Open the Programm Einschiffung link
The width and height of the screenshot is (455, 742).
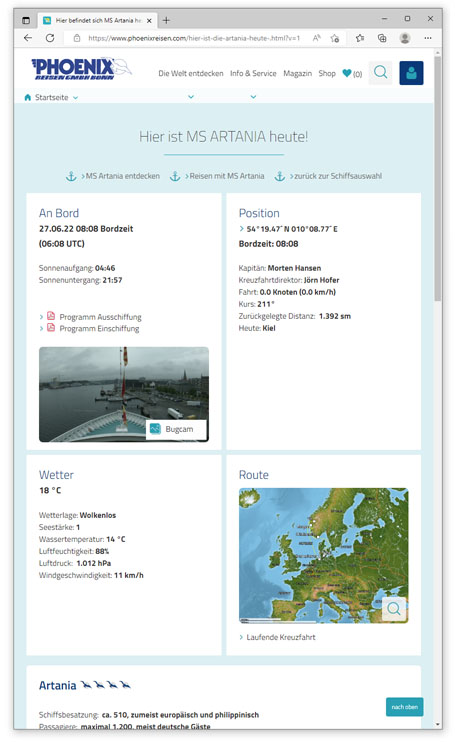click(99, 328)
